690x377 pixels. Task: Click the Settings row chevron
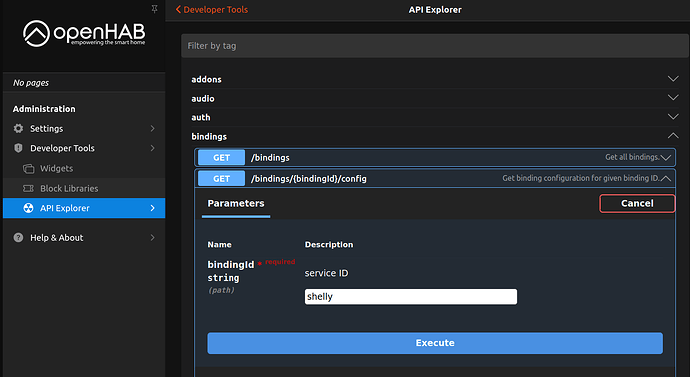click(152, 128)
